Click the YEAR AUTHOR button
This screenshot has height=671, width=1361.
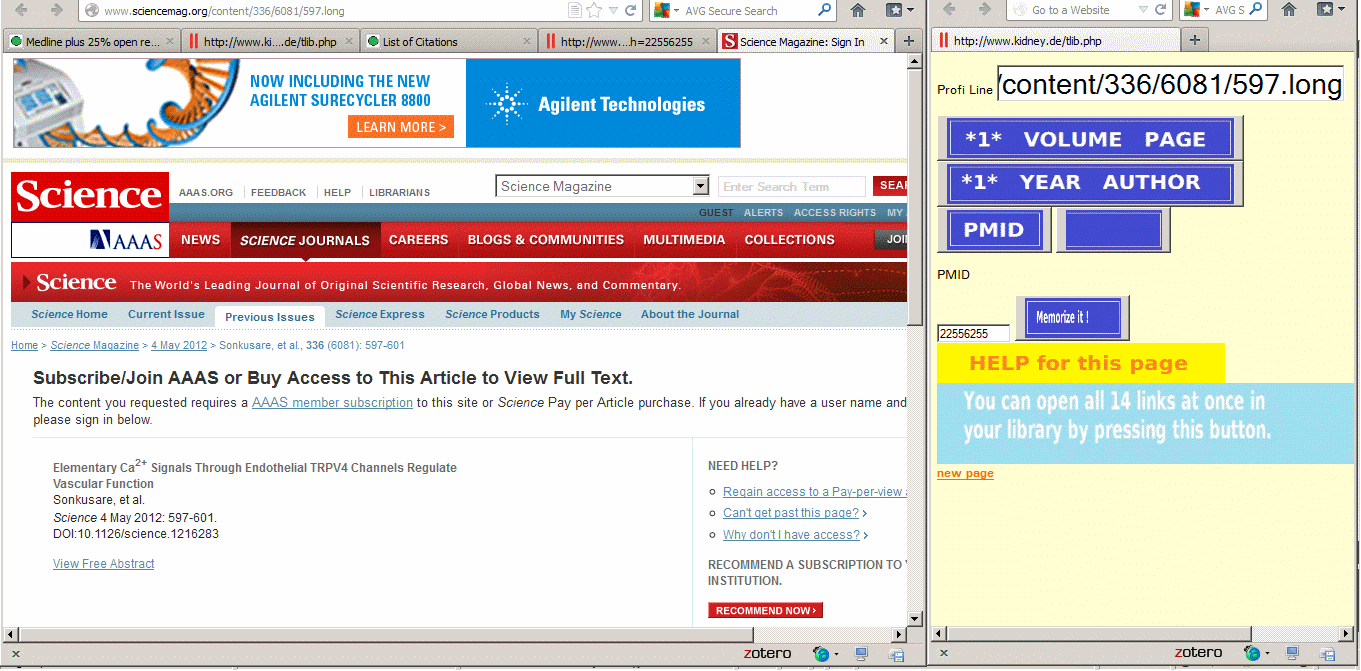point(1090,183)
